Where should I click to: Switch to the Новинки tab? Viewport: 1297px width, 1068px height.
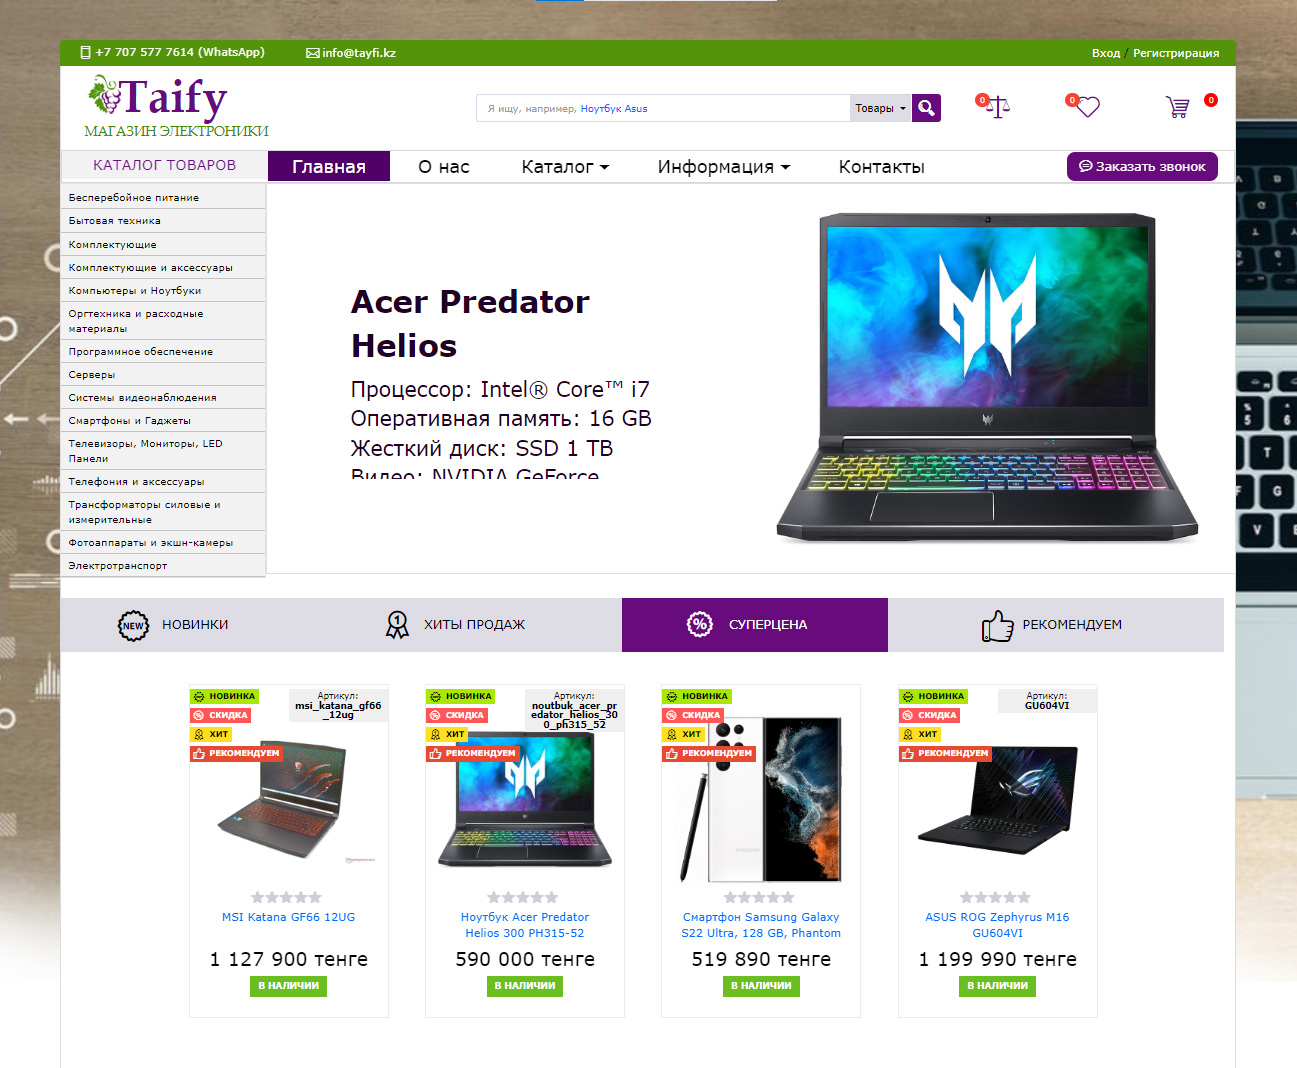(x=173, y=625)
